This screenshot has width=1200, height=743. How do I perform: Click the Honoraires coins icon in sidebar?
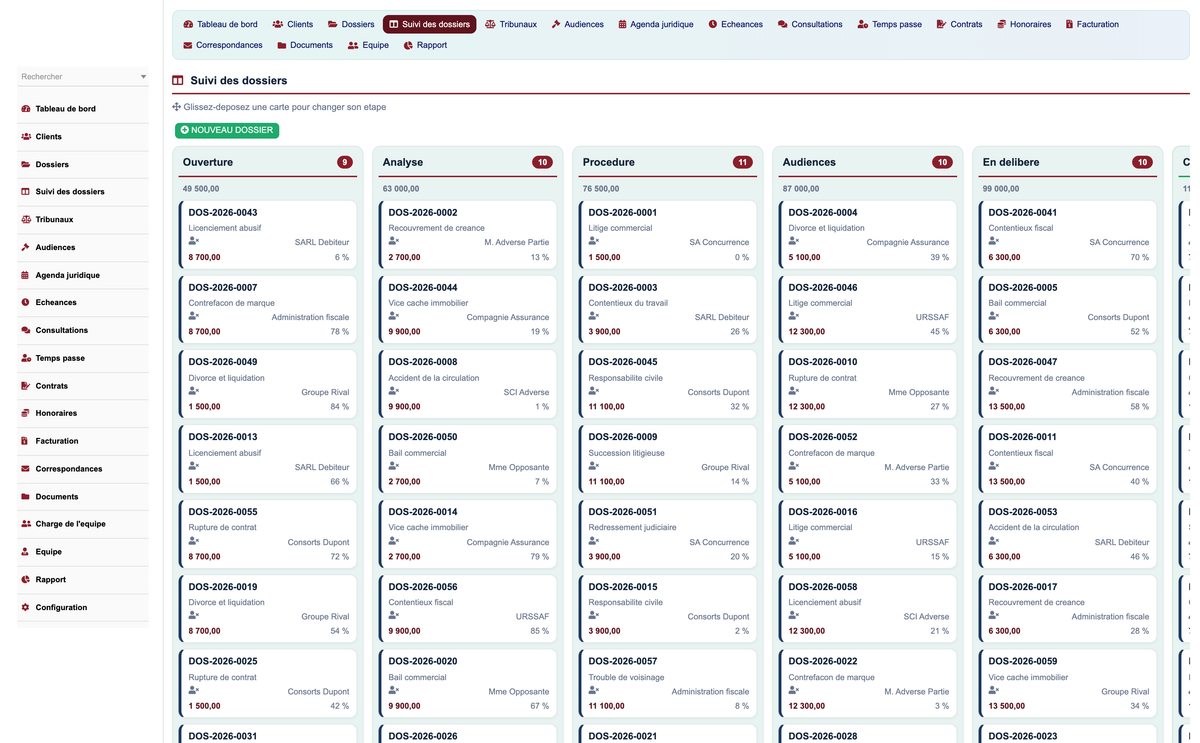[x=26, y=413]
